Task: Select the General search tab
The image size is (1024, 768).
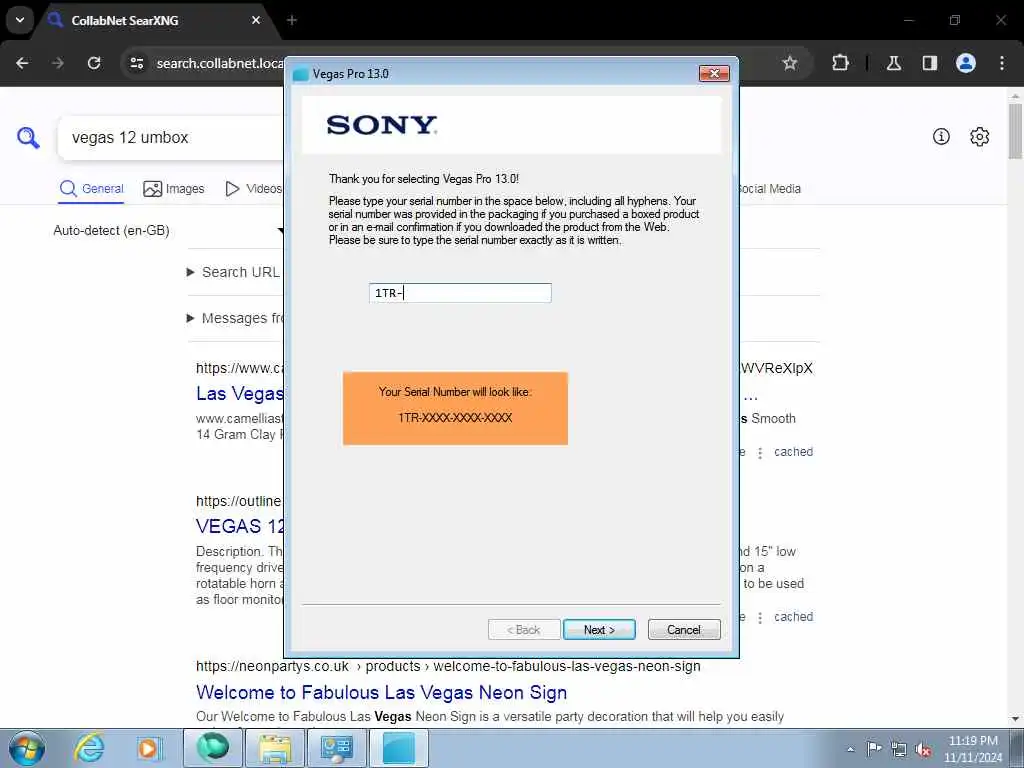Action: (x=91, y=189)
